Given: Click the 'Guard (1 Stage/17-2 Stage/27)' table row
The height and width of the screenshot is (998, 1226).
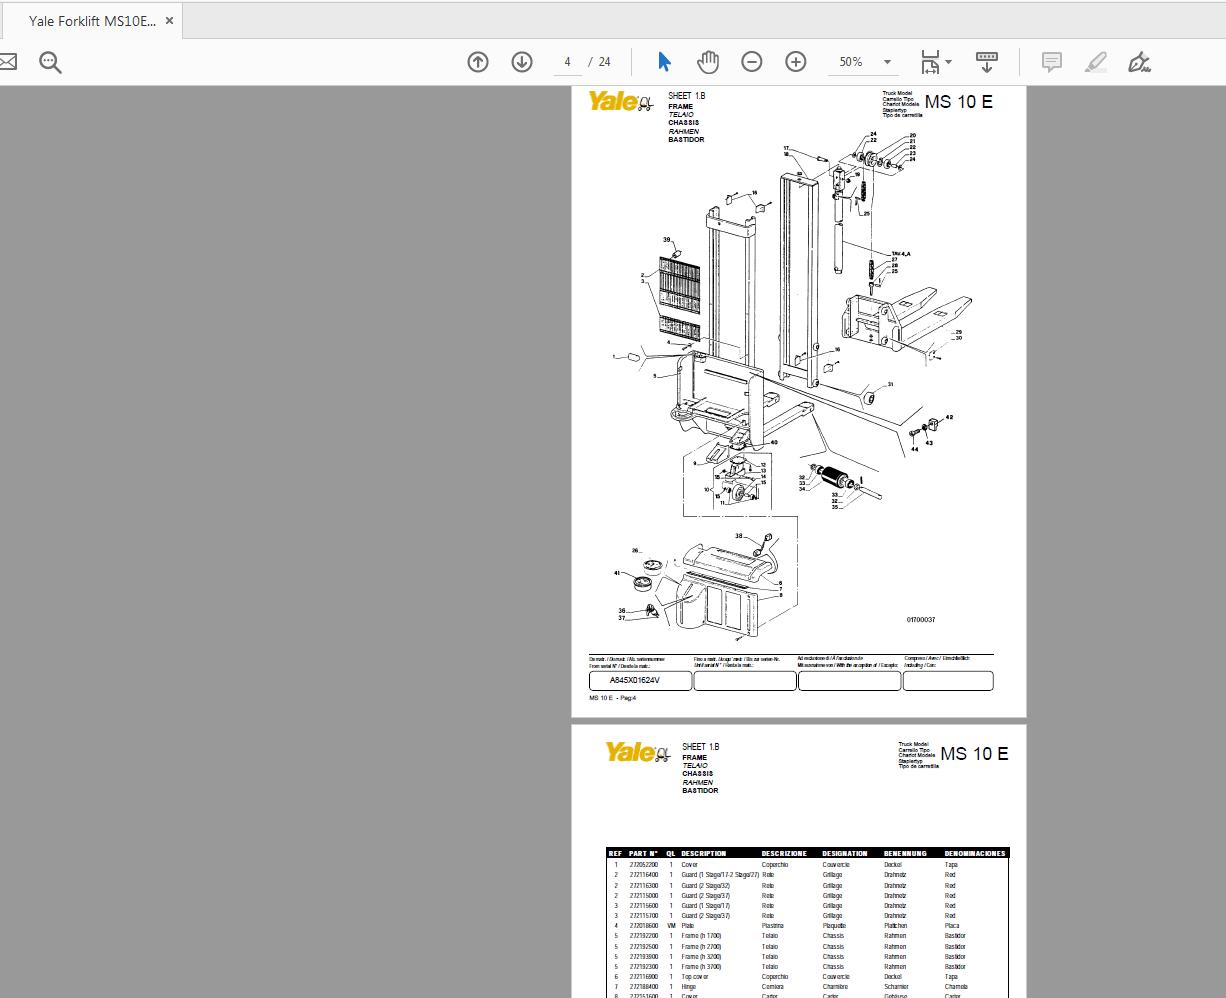Looking at the screenshot, I should click(807, 875).
